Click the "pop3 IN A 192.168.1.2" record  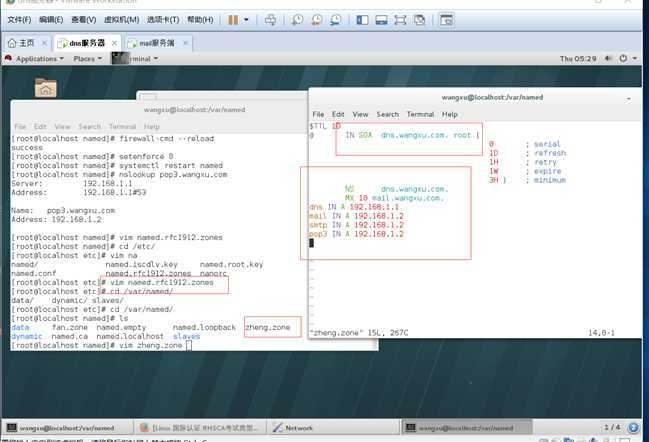356,234
